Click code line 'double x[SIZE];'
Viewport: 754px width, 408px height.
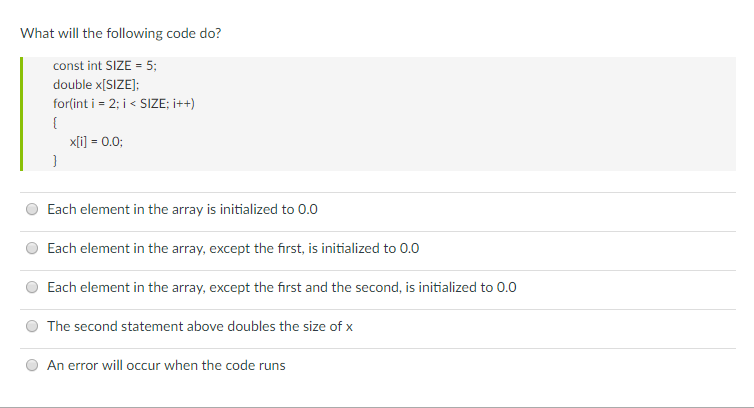click(96, 85)
